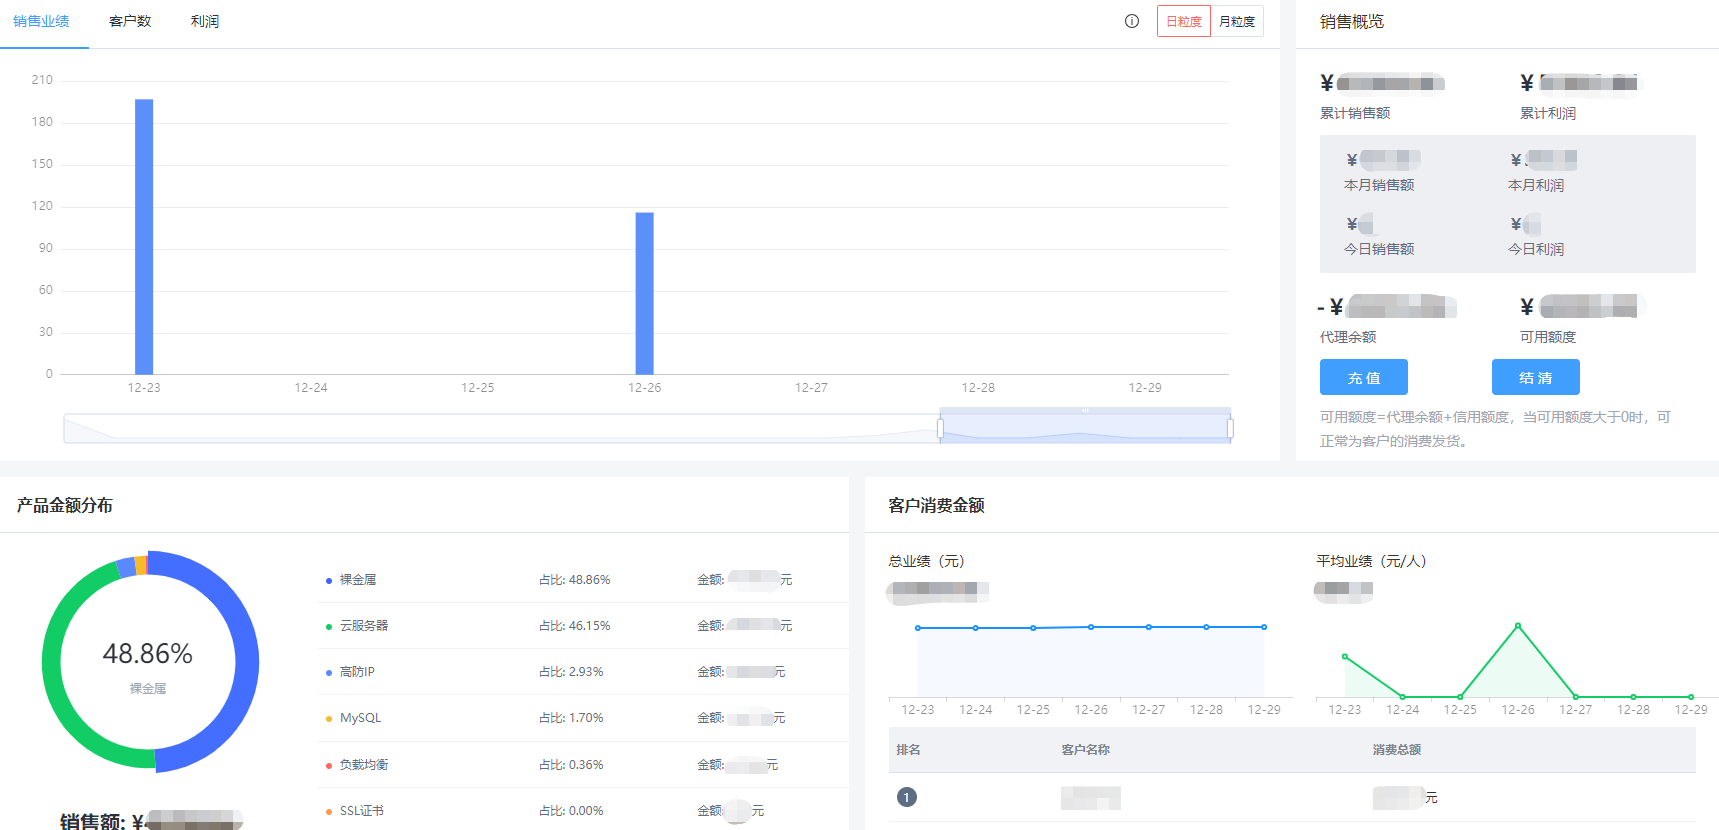Click 累计利润 label
The image size is (1719, 830).
pyautogui.click(x=1548, y=113)
